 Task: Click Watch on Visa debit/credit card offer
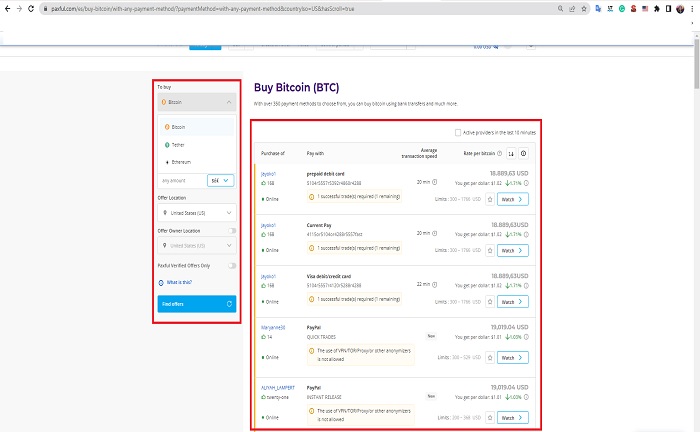click(x=512, y=302)
